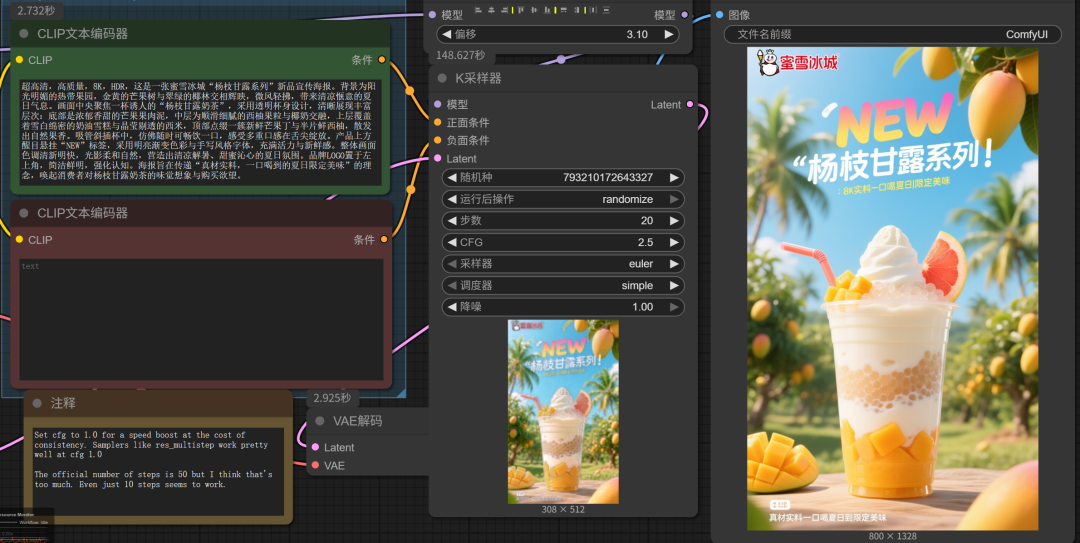Image resolution: width=1080 pixels, height=543 pixels.
Task: Click the 随机种 seed value 793210172643327
Action: point(608,177)
